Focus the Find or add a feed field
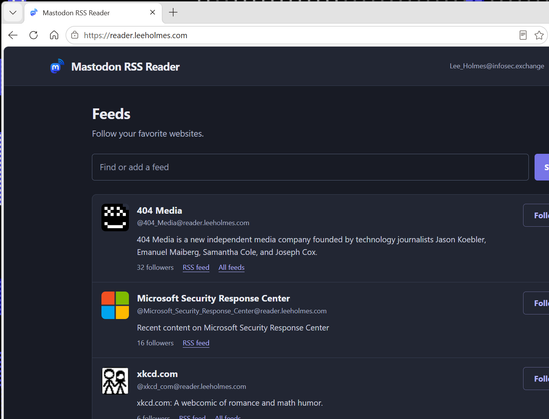The image size is (549, 419). pyautogui.click(x=310, y=167)
